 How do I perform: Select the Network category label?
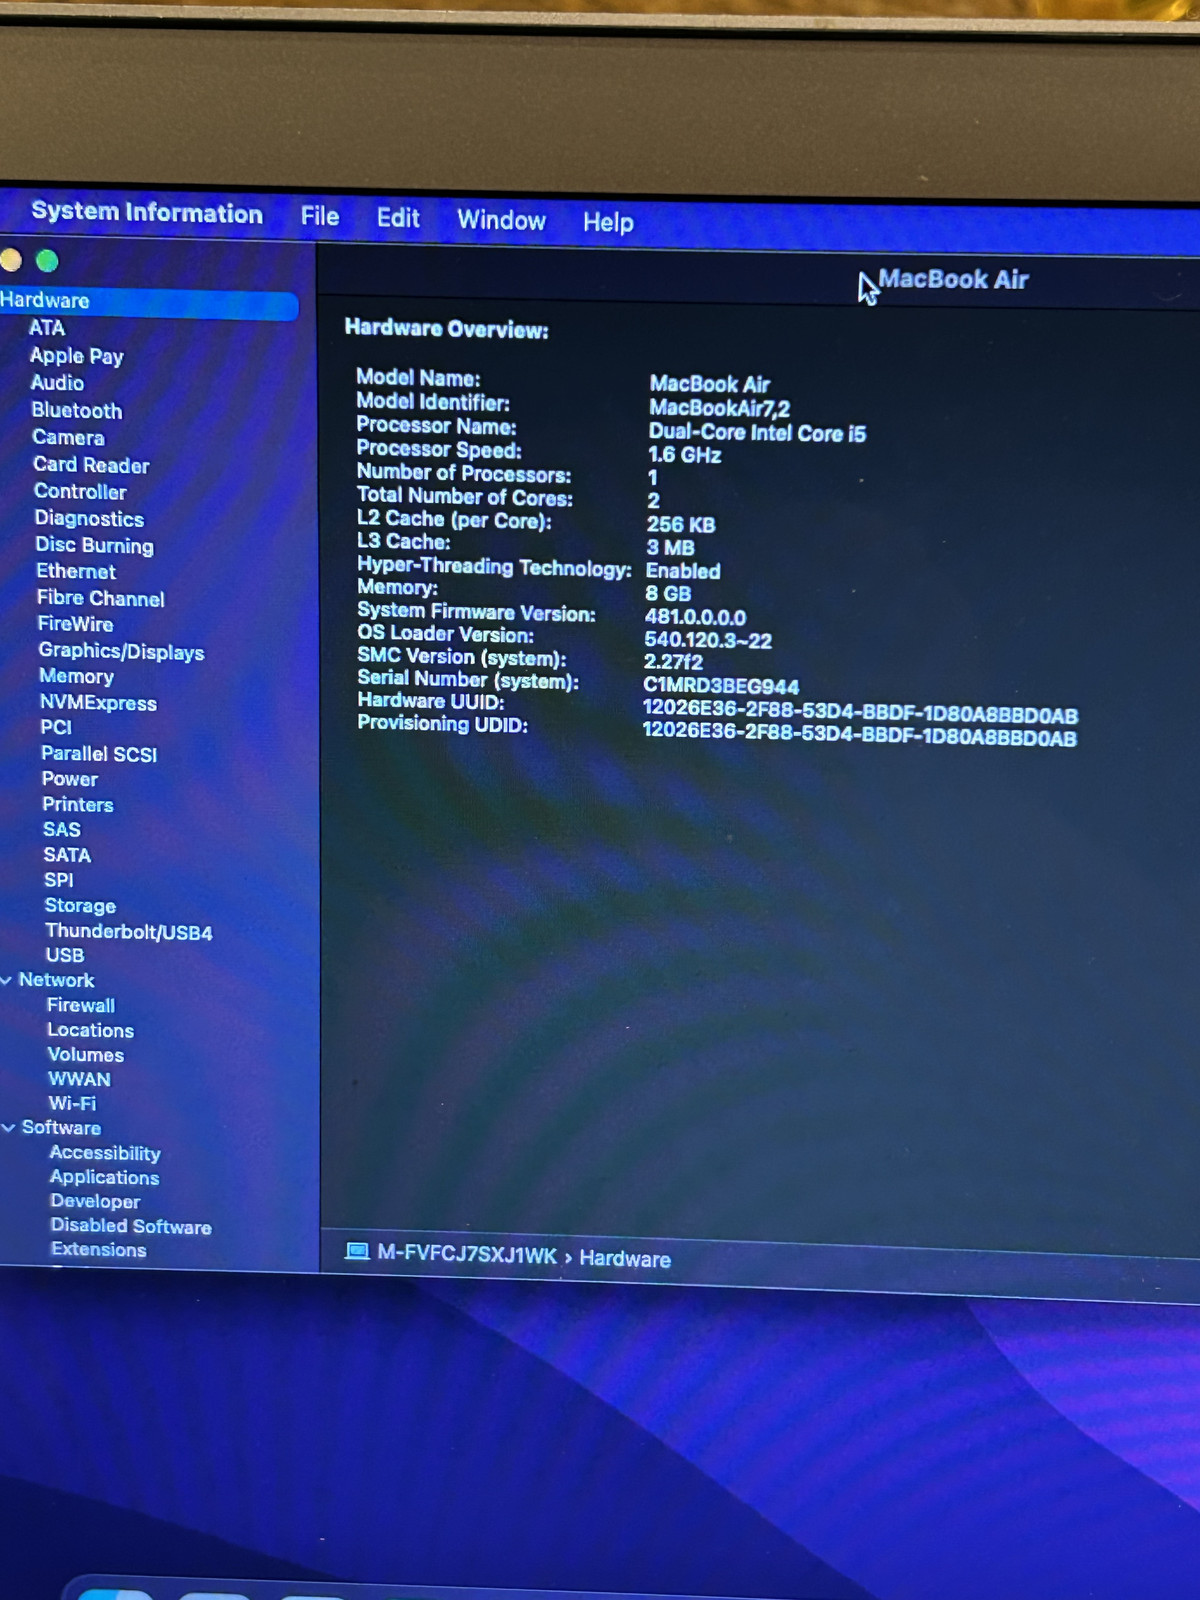[56, 981]
